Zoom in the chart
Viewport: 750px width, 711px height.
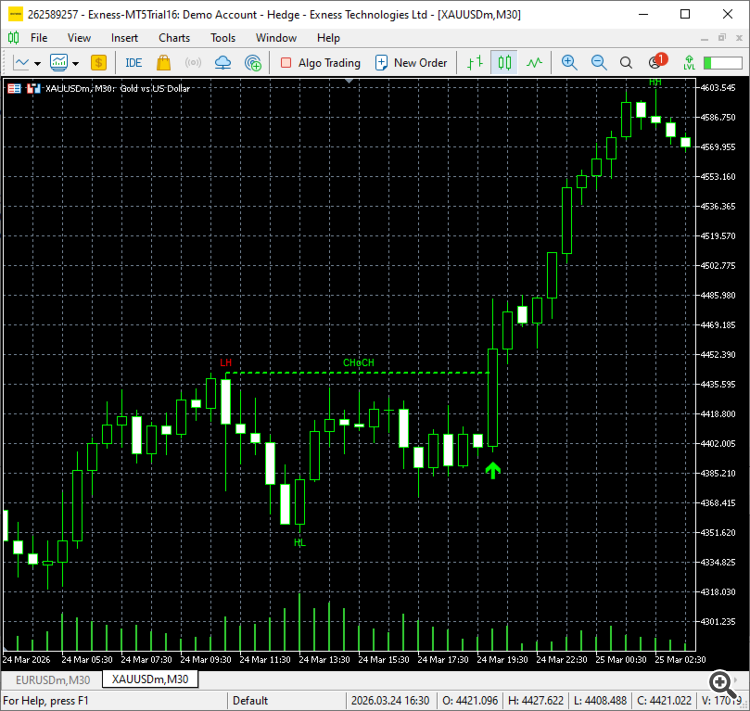pos(569,63)
